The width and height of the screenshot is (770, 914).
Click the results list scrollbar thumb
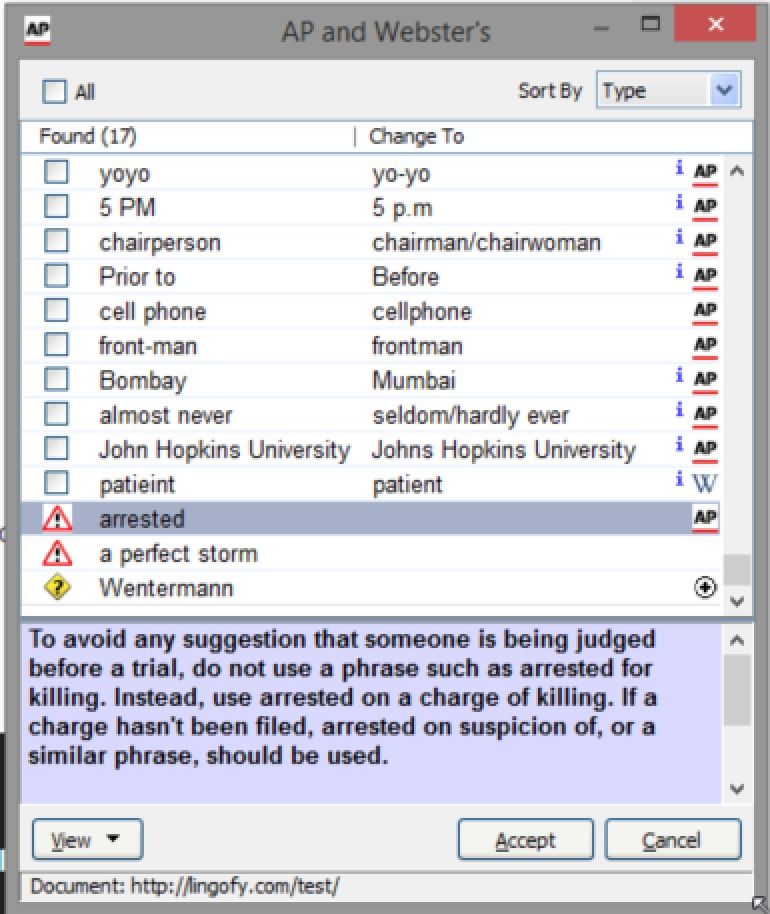pyautogui.click(x=737, y=570)
